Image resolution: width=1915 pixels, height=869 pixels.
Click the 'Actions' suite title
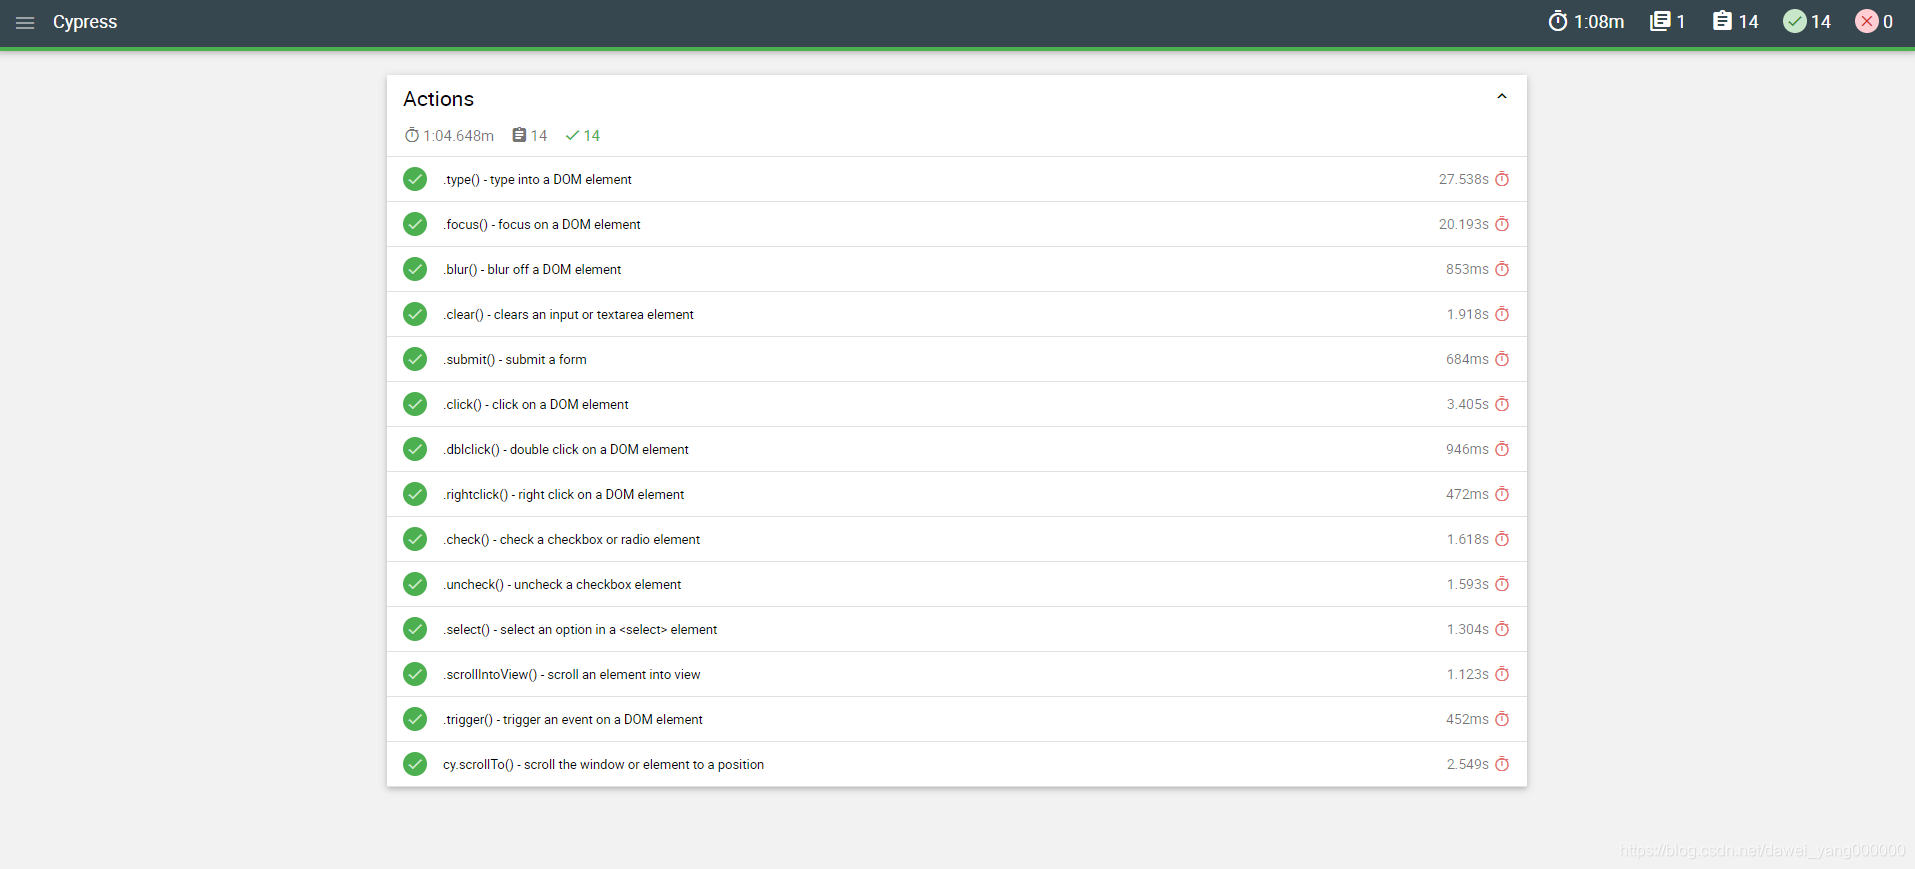coord(438,99)
